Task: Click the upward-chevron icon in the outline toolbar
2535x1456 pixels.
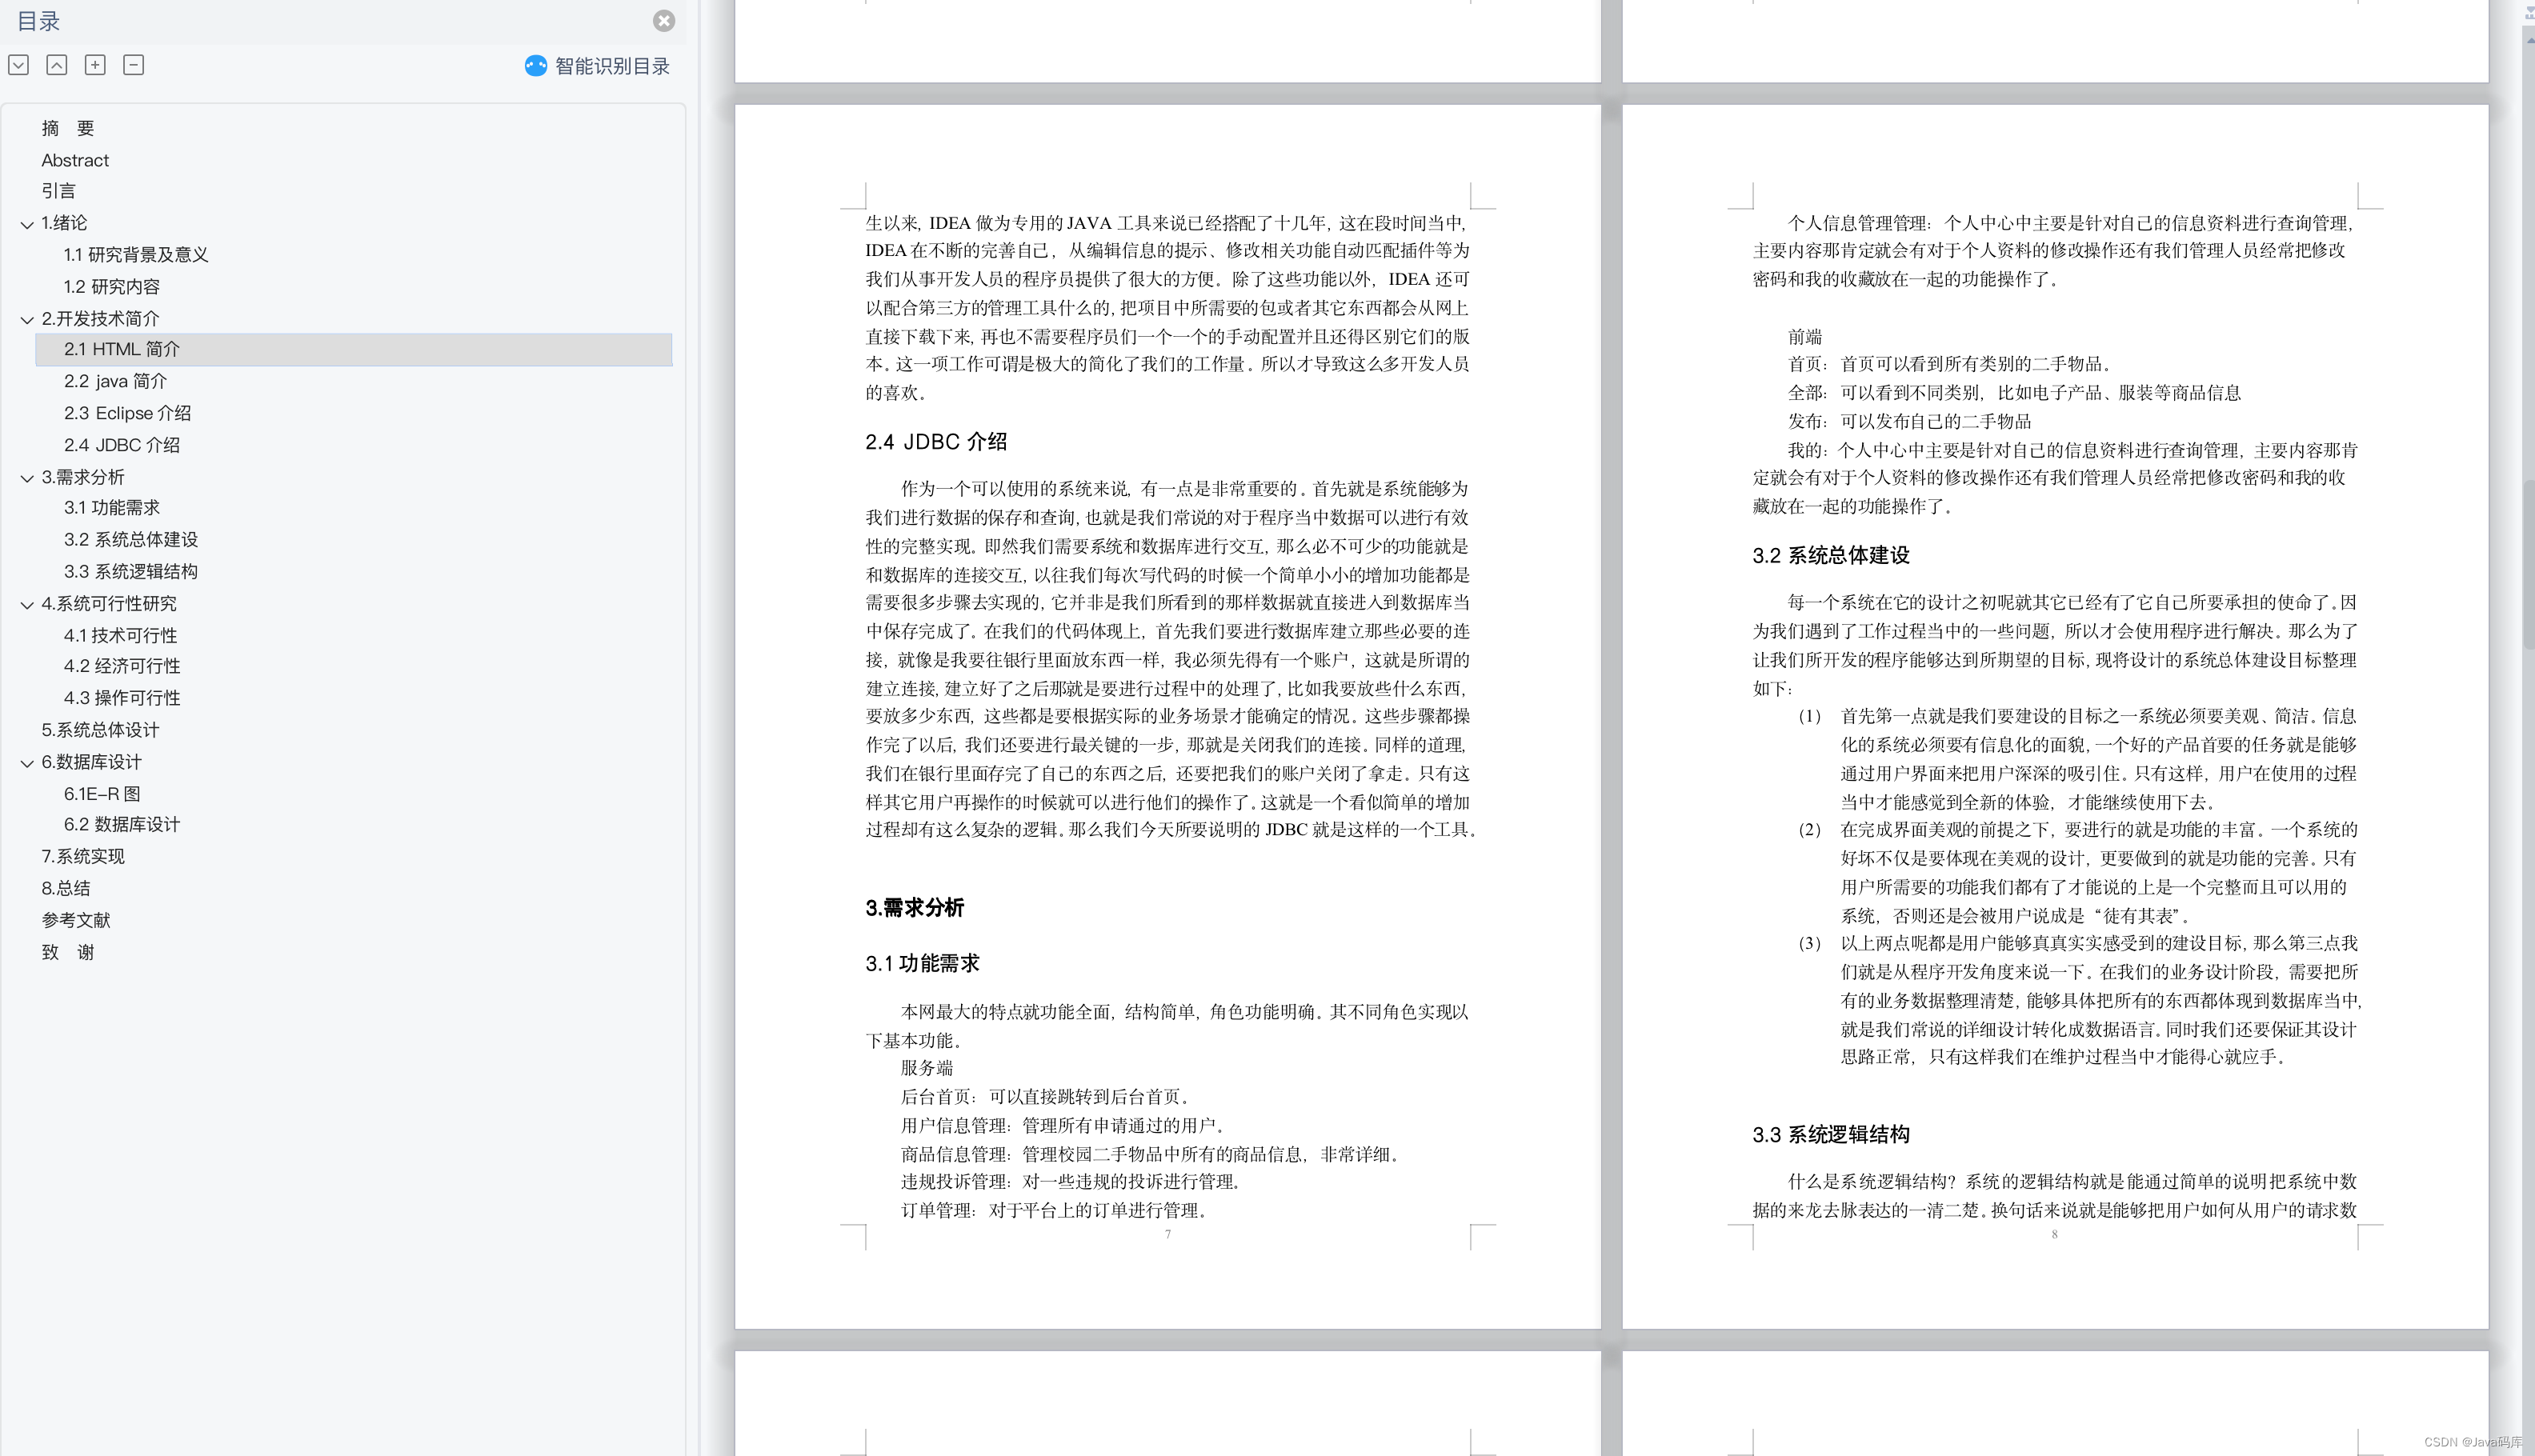Action: click(57, 65)
